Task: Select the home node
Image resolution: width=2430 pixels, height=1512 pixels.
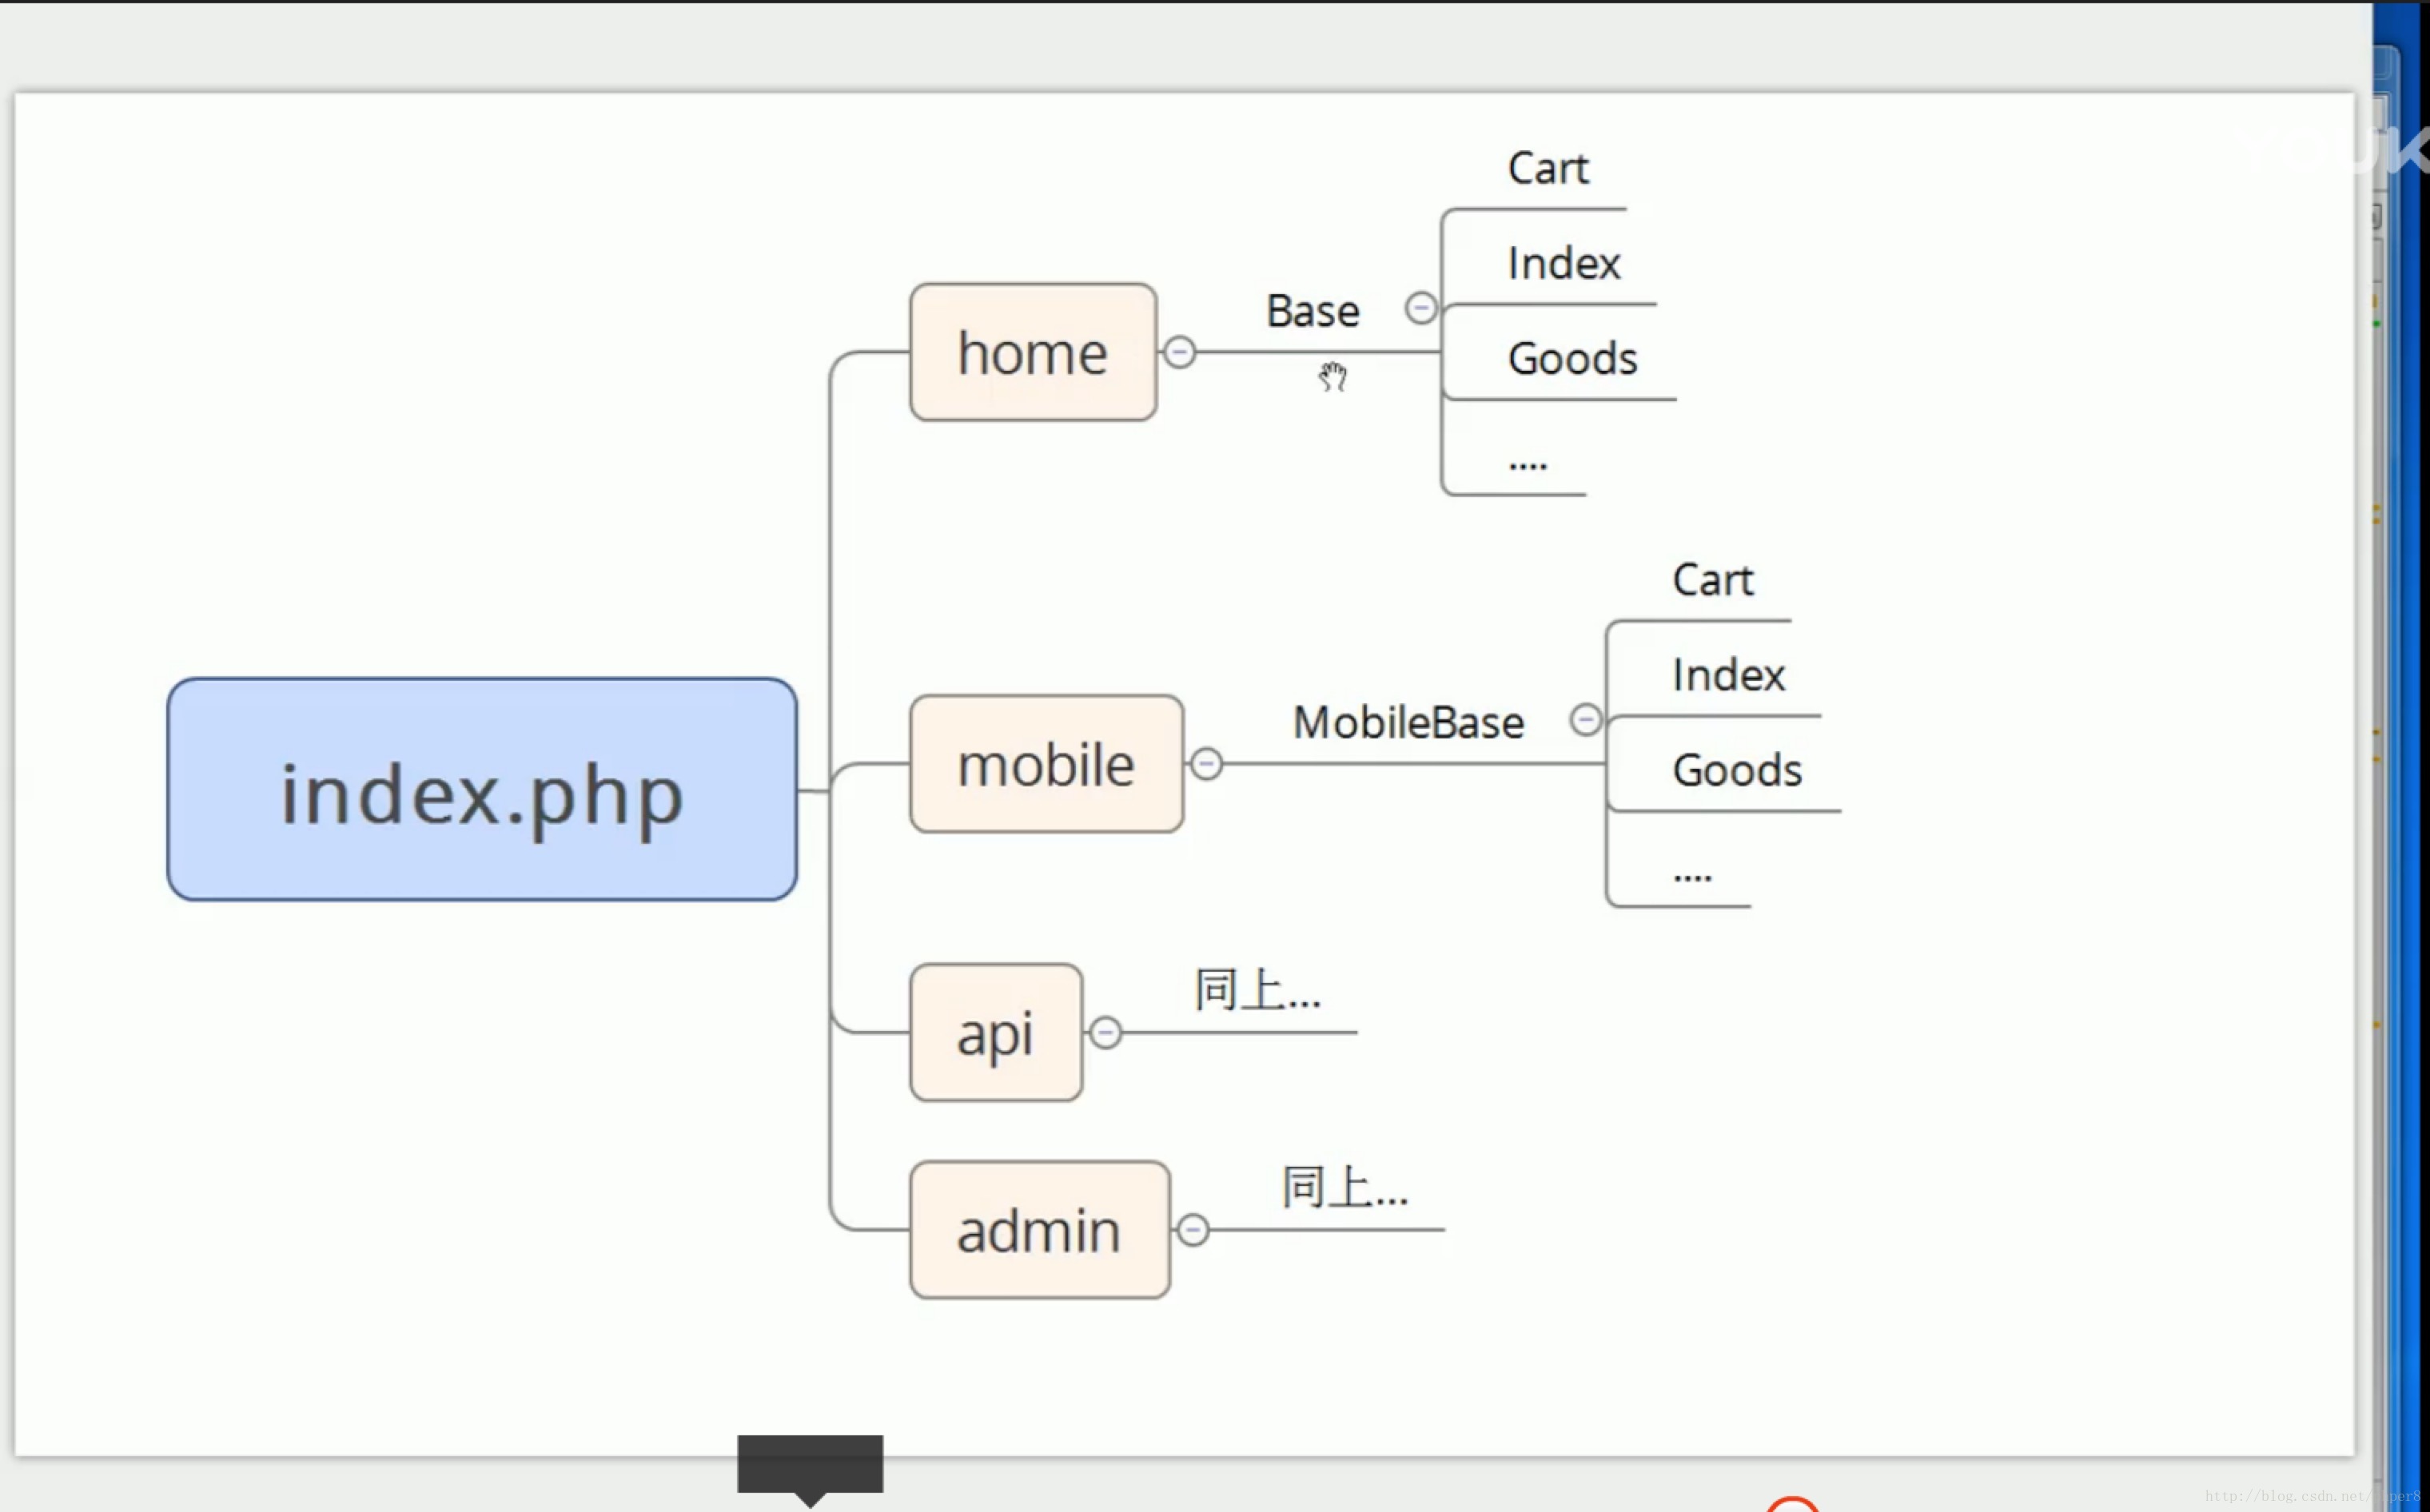Action: 1033,352
